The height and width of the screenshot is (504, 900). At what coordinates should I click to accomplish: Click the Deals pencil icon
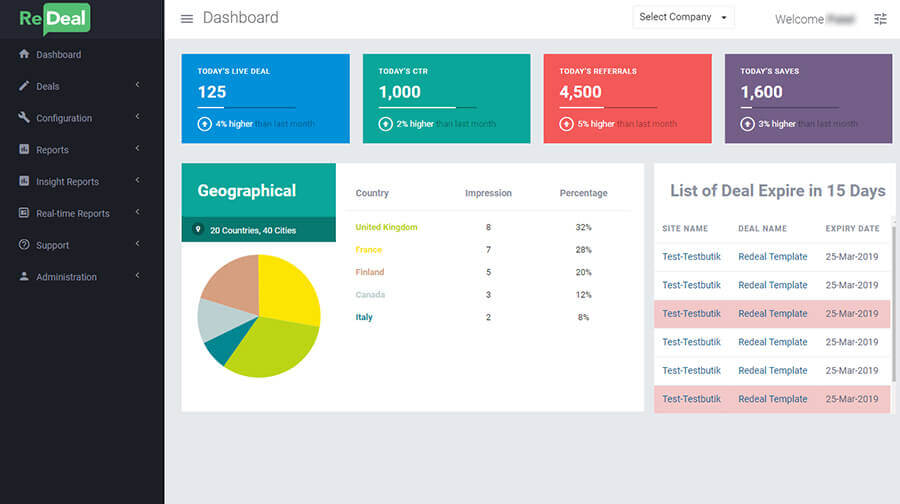click(x=24, y=86)
